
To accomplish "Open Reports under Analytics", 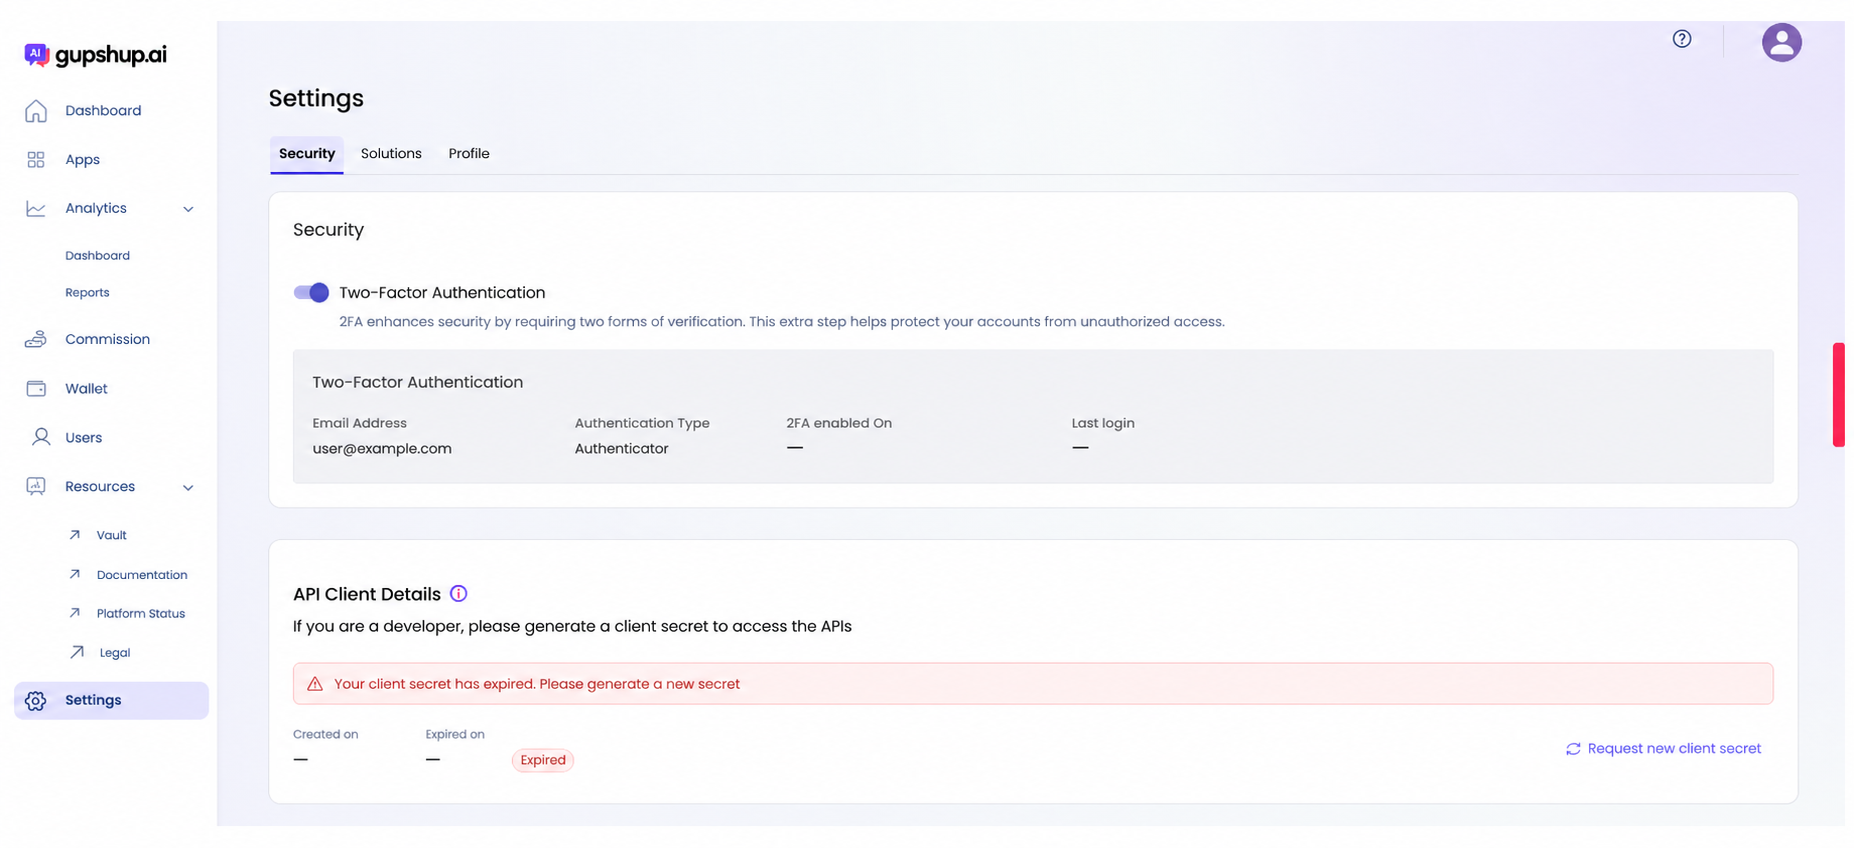I will coord(87,293).
